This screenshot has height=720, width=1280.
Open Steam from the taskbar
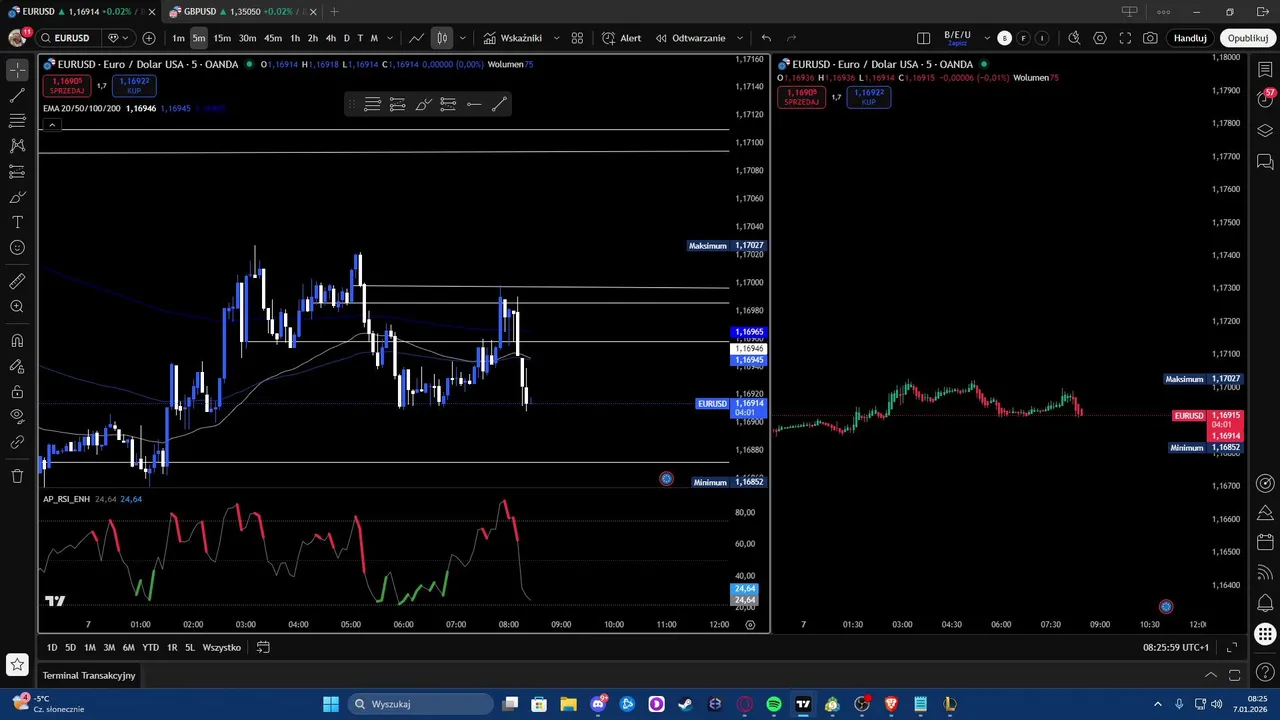(685, 704)
